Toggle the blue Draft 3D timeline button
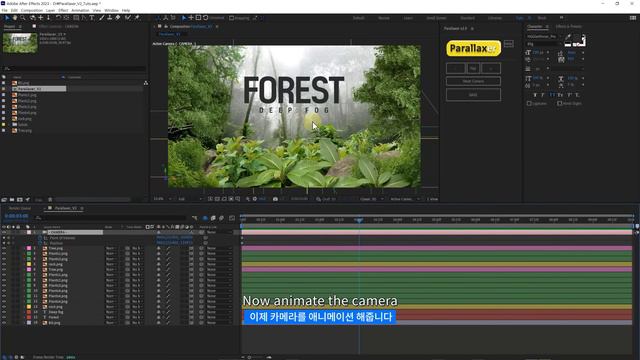The height and width of the screenshot is (360, 640). tap(205, 218)
